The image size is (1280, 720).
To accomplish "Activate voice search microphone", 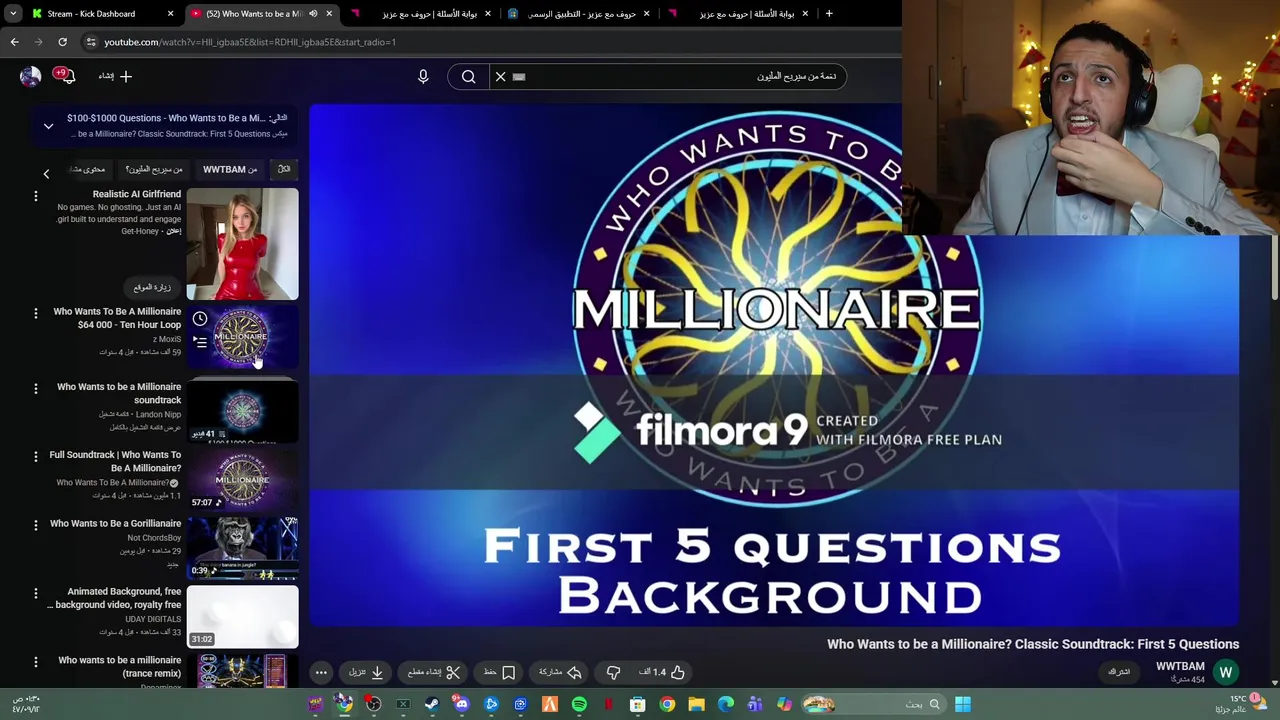I will click(423, 76).
